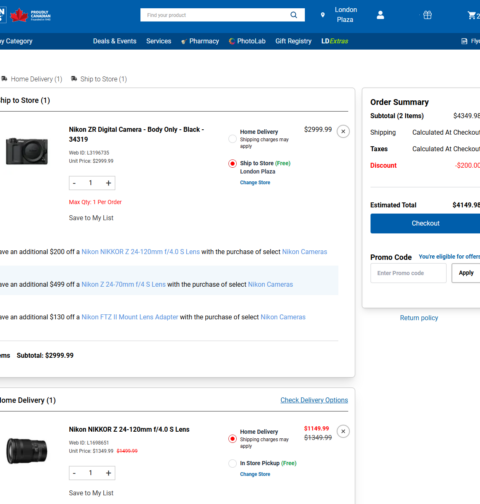Open the Services menu
This screenshot has width=480, height=504.
(159, 41)
